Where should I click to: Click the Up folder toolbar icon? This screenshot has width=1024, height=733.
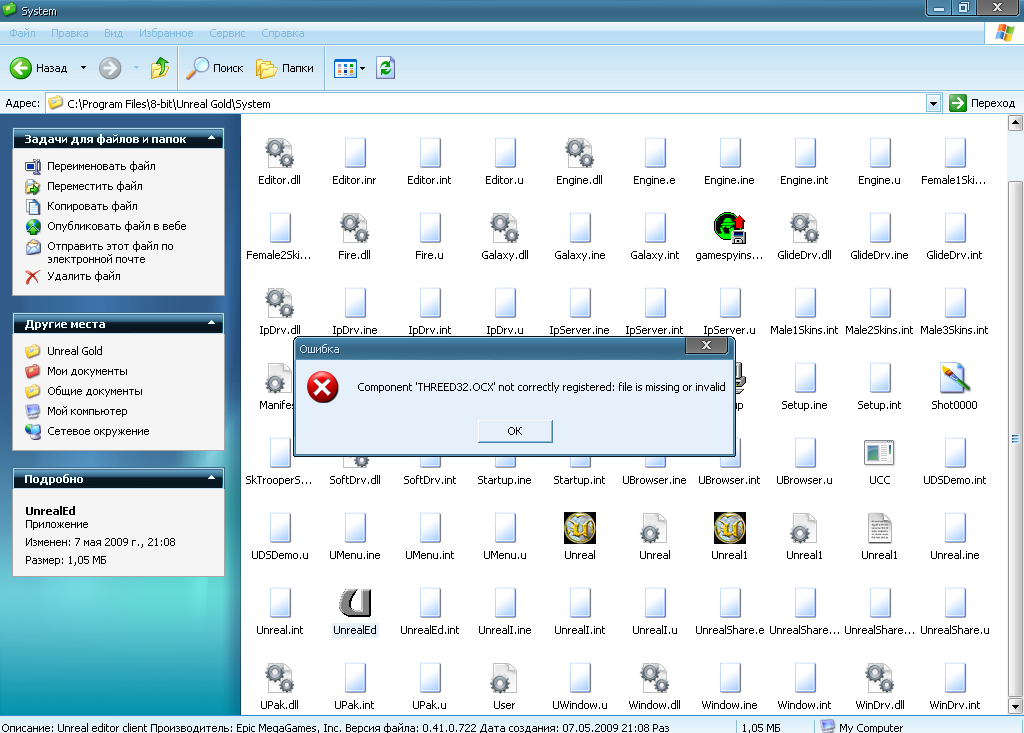[x=160, y=68]
